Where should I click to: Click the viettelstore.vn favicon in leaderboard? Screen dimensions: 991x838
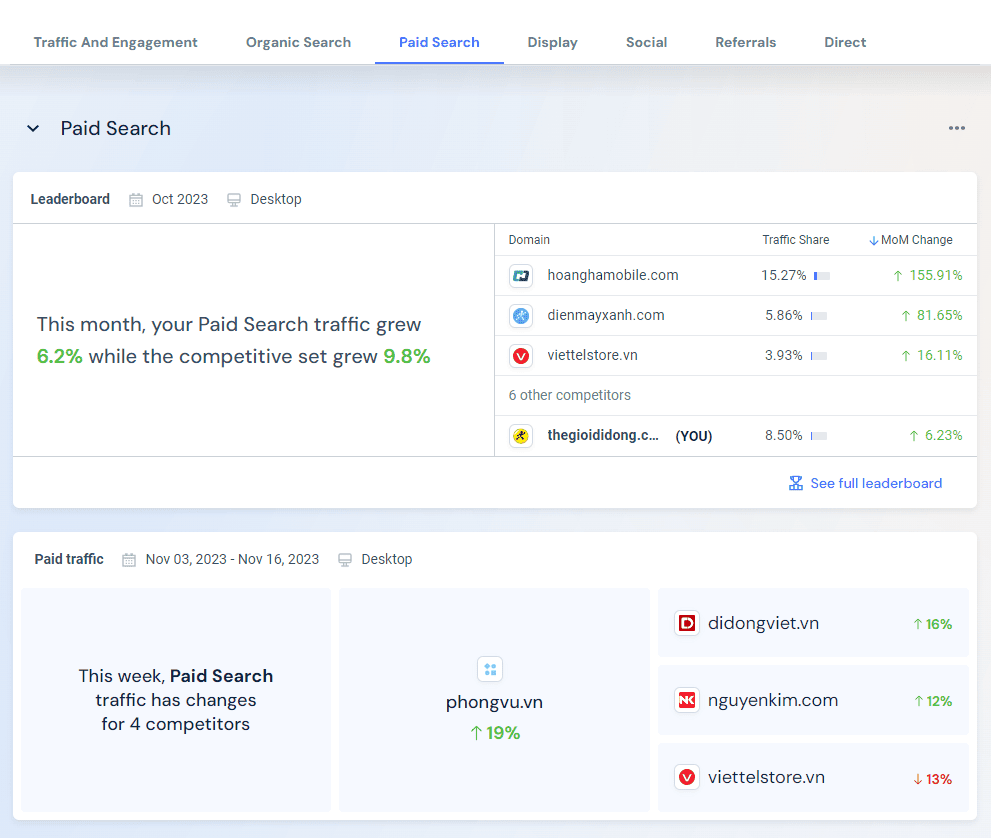521,356
